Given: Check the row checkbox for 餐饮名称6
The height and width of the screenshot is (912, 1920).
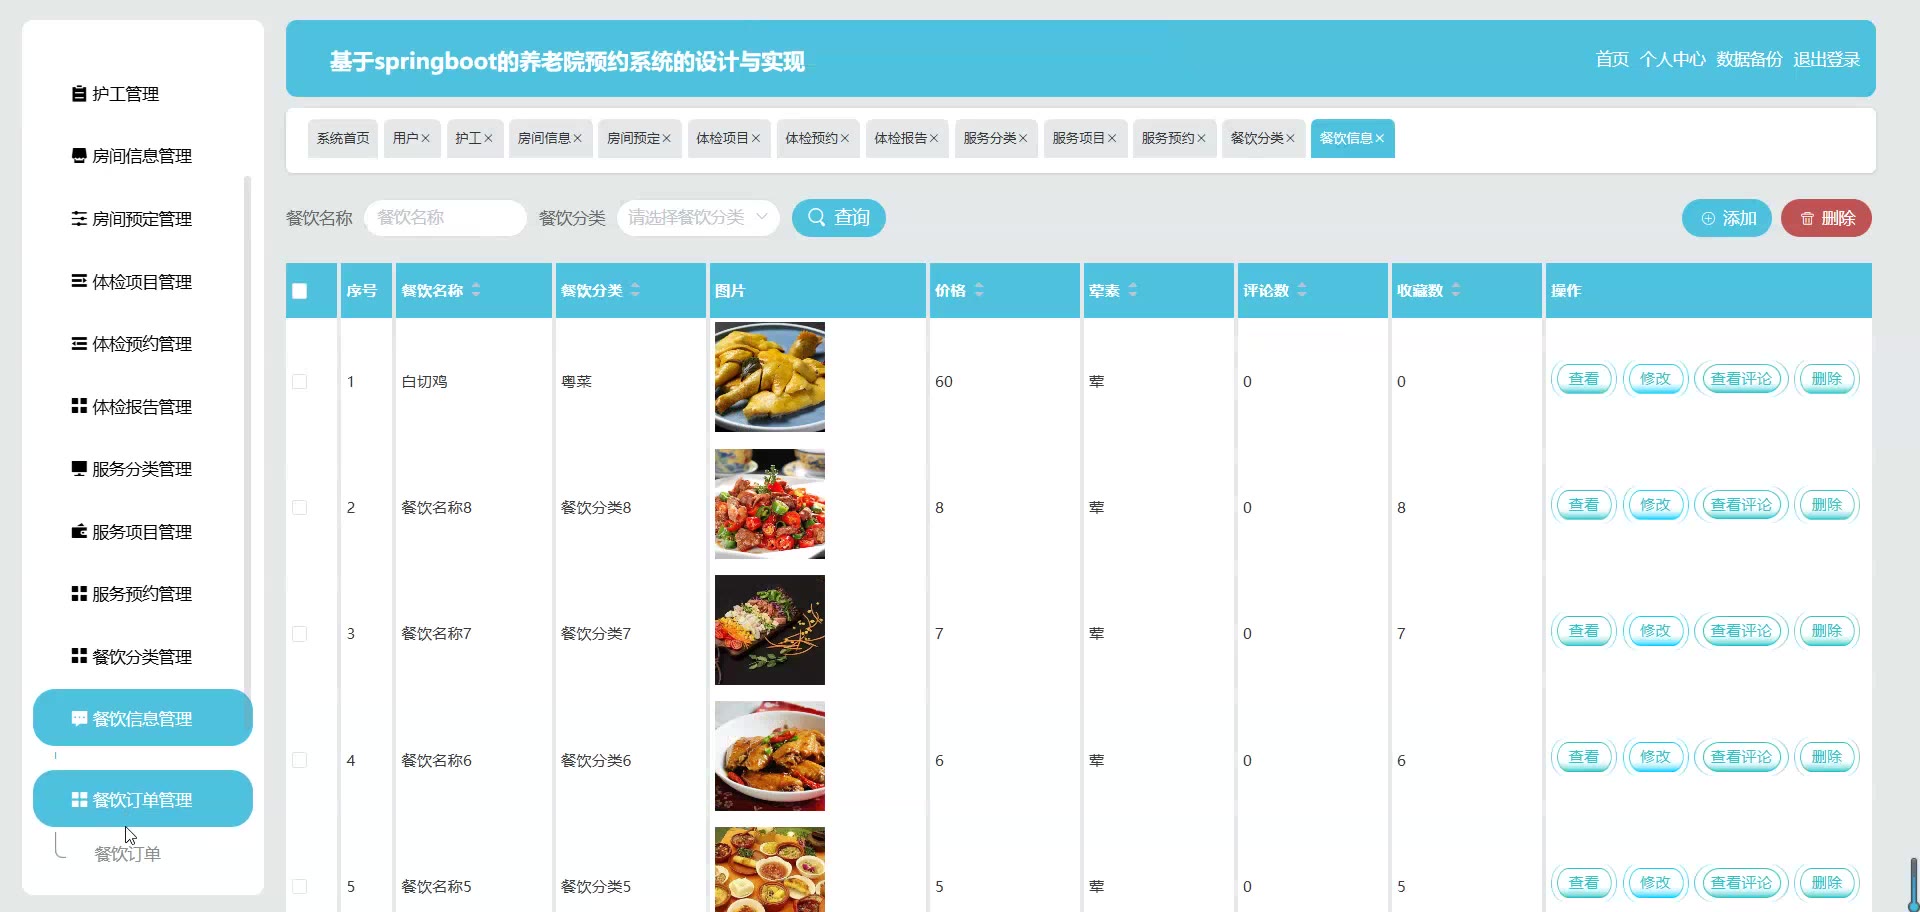Looking at the screenshot, I should tap(300, 760).
